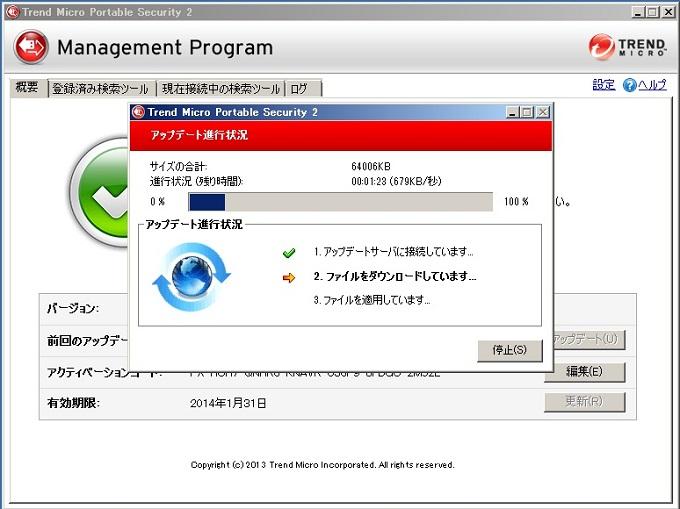680x509 pixels.
Task: Click the 編集(E) button
Action: (x=584, y=372)
